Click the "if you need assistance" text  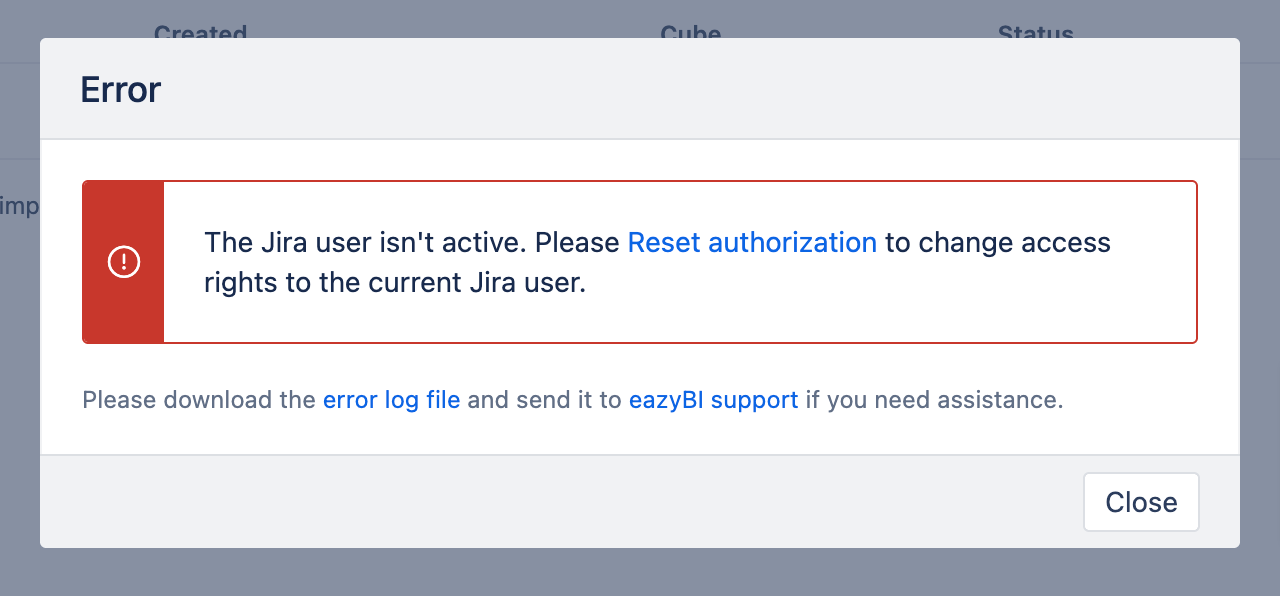[x=934, y=400]
